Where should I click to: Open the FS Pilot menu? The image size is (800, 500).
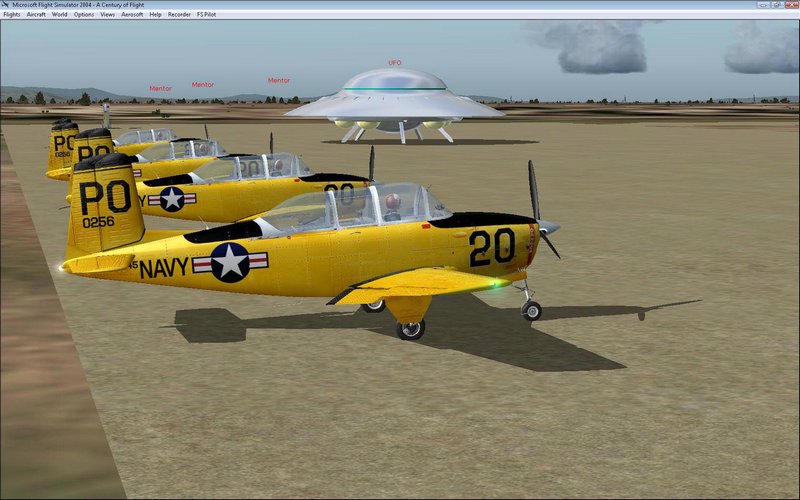click(x=206, y=14)
